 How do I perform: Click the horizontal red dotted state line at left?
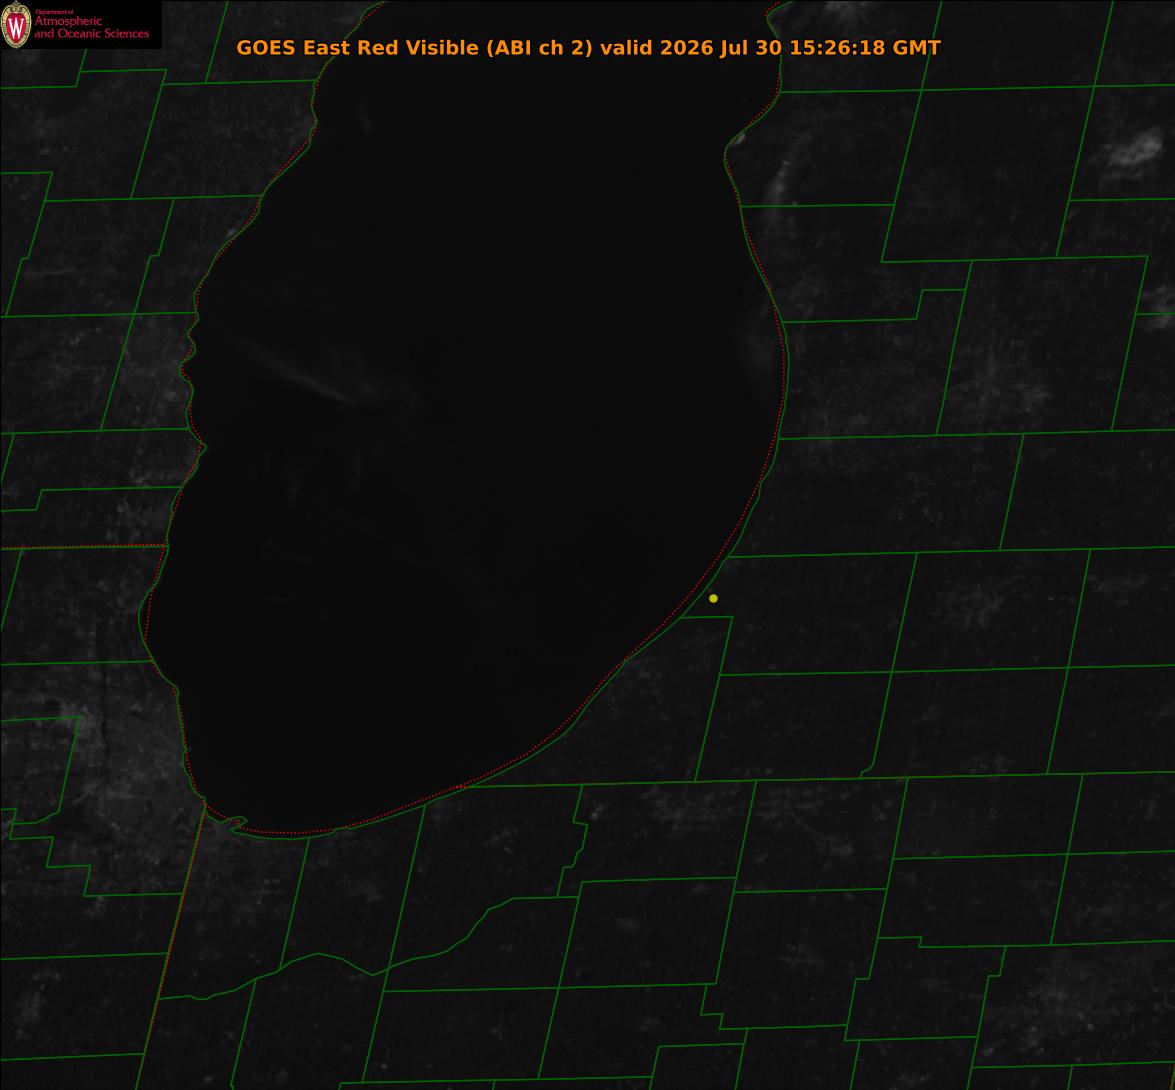(x=82, y=547)
